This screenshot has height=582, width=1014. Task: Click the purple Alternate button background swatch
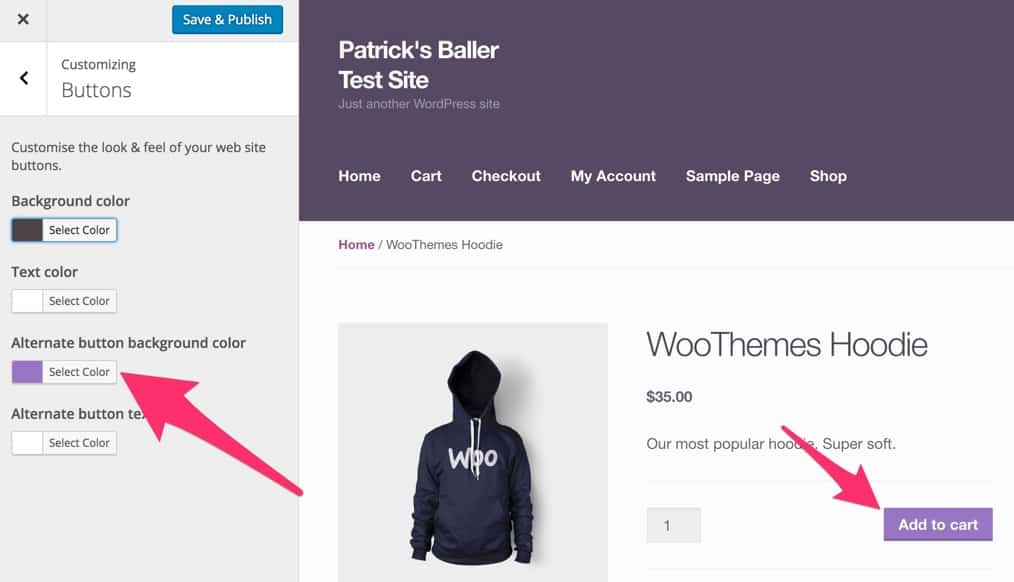26,371
